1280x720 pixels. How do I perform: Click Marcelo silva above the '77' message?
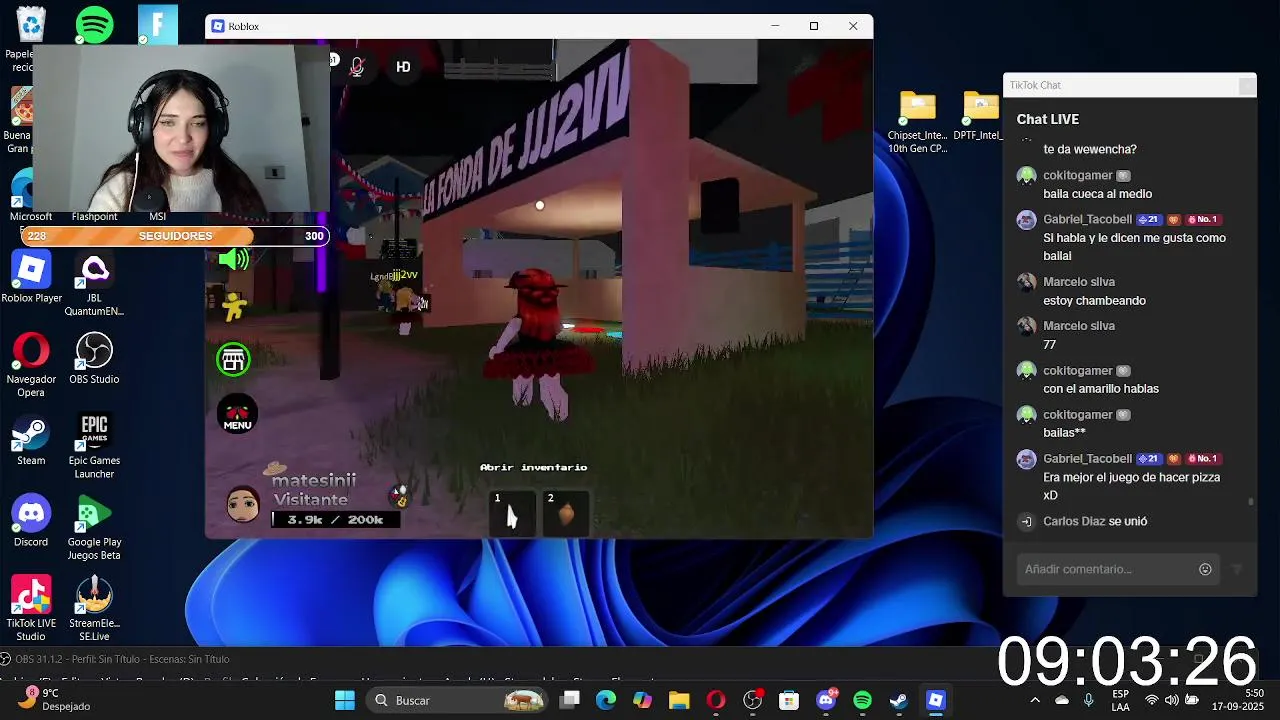1079,326
